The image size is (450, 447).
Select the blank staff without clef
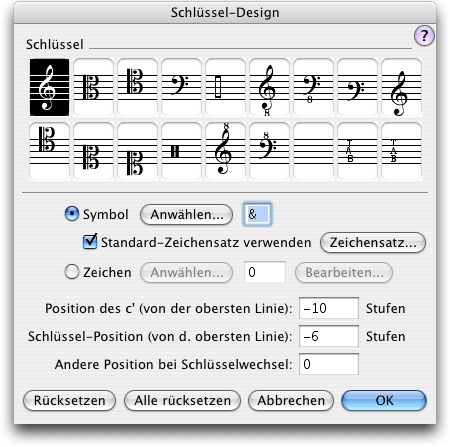pyautogui.click(x=314, y=151)
